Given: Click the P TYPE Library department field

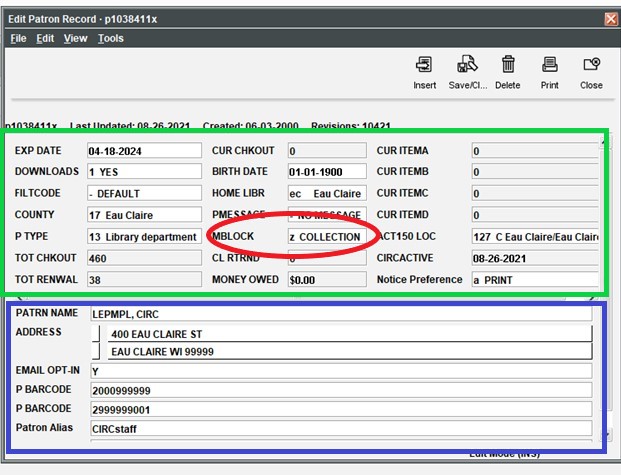Looking at the screenshot, I should (x=144, y=237).
